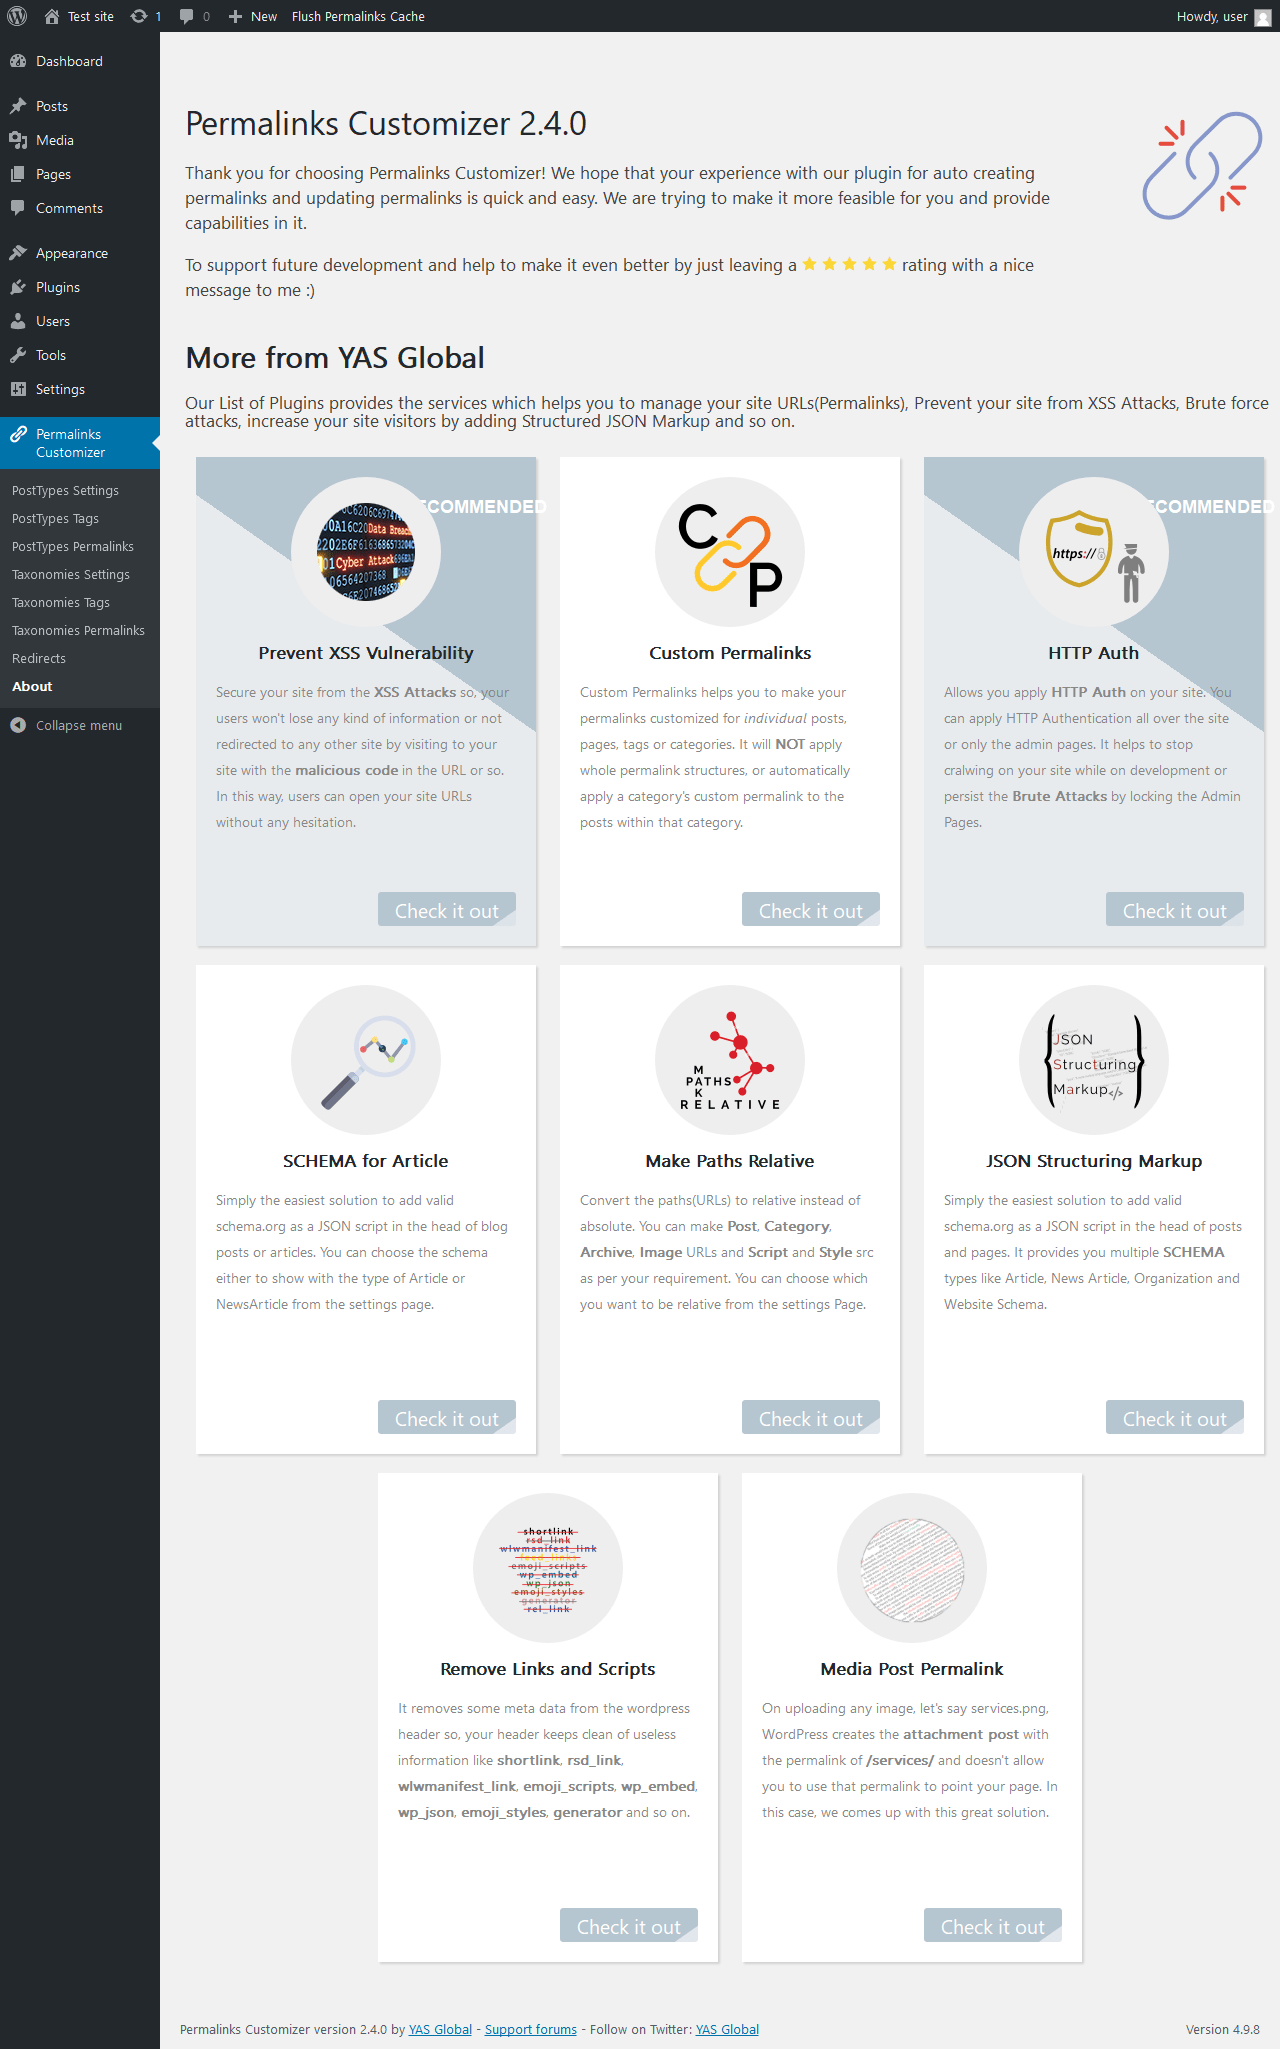This screenshot has height=2049, width=1280.
Task: Open PostTypes Tags submenu
Action: click(55, 518)
